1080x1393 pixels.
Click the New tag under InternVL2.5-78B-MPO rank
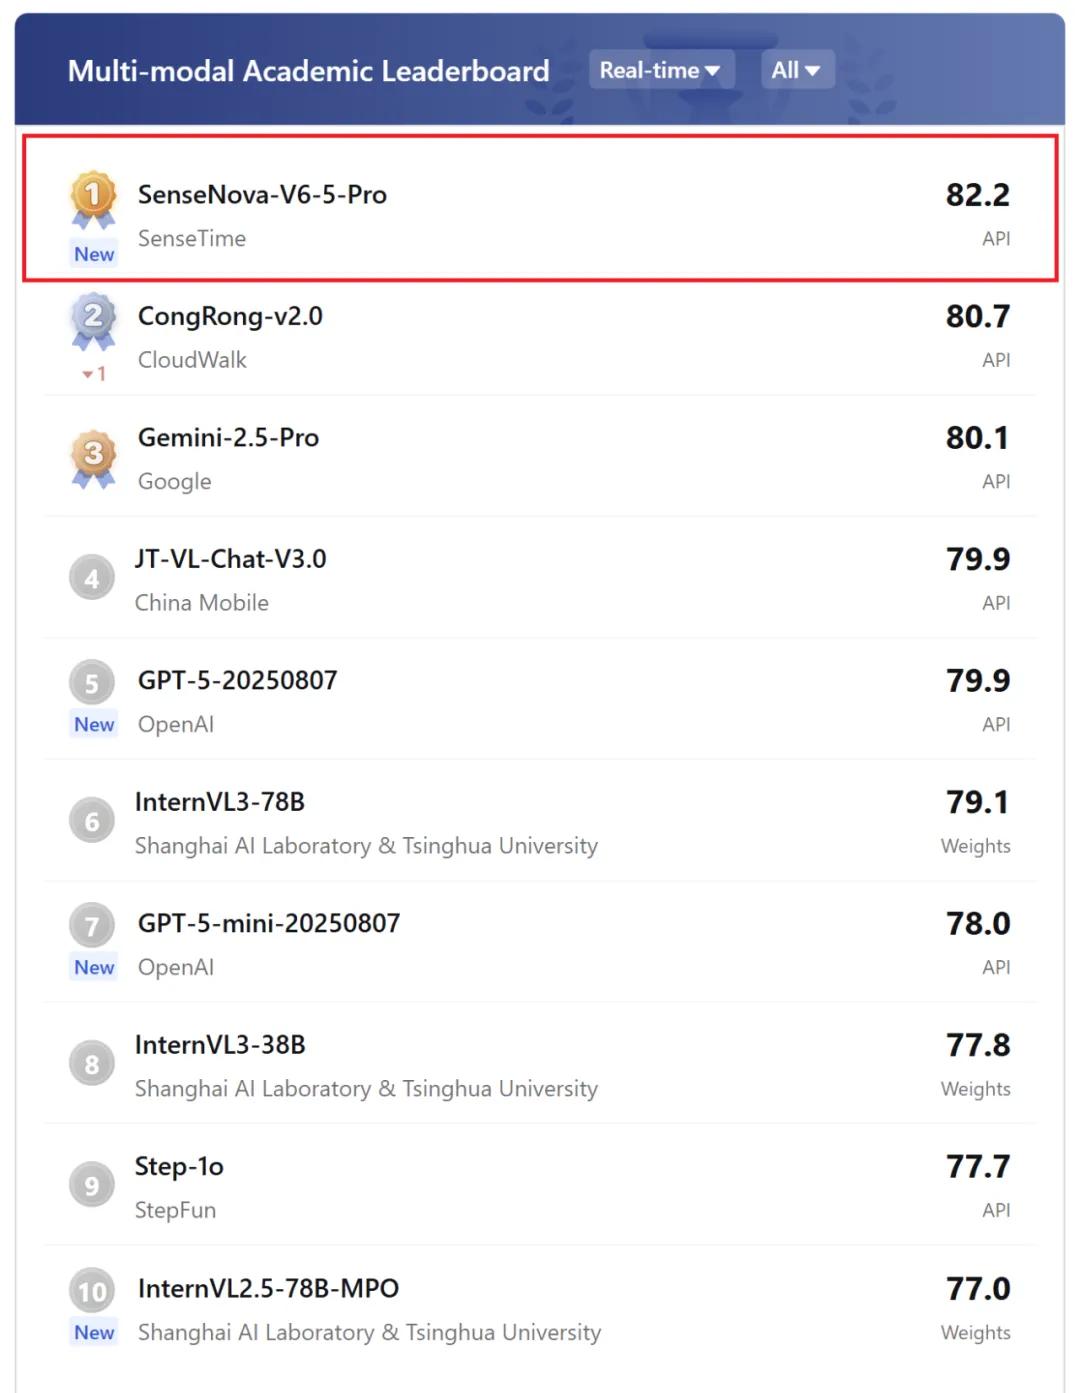coord(94,1332)
